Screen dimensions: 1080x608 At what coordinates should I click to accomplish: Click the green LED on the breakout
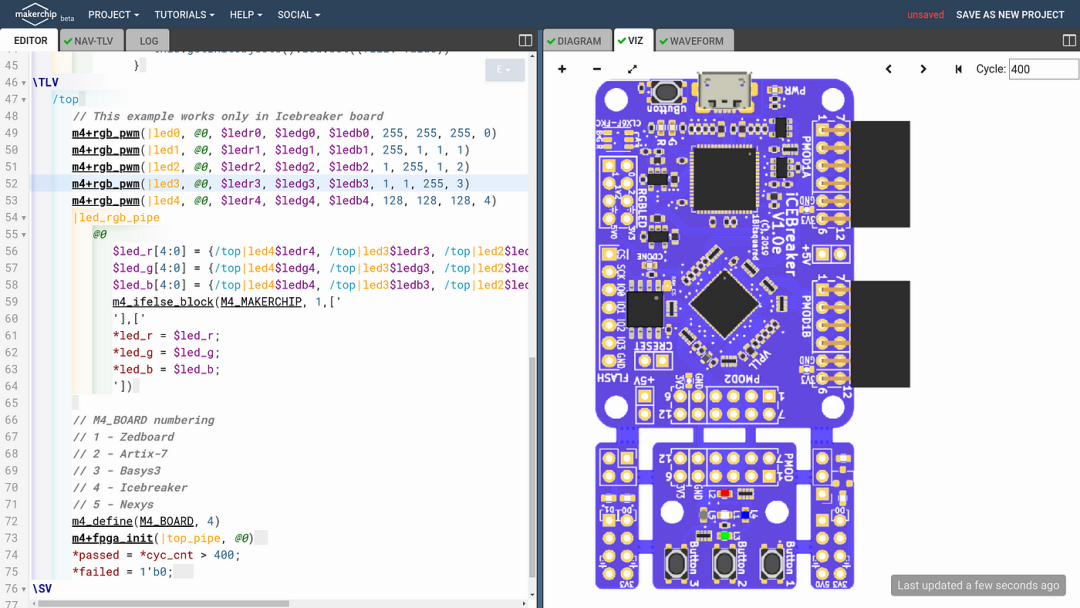click(724, 536)
